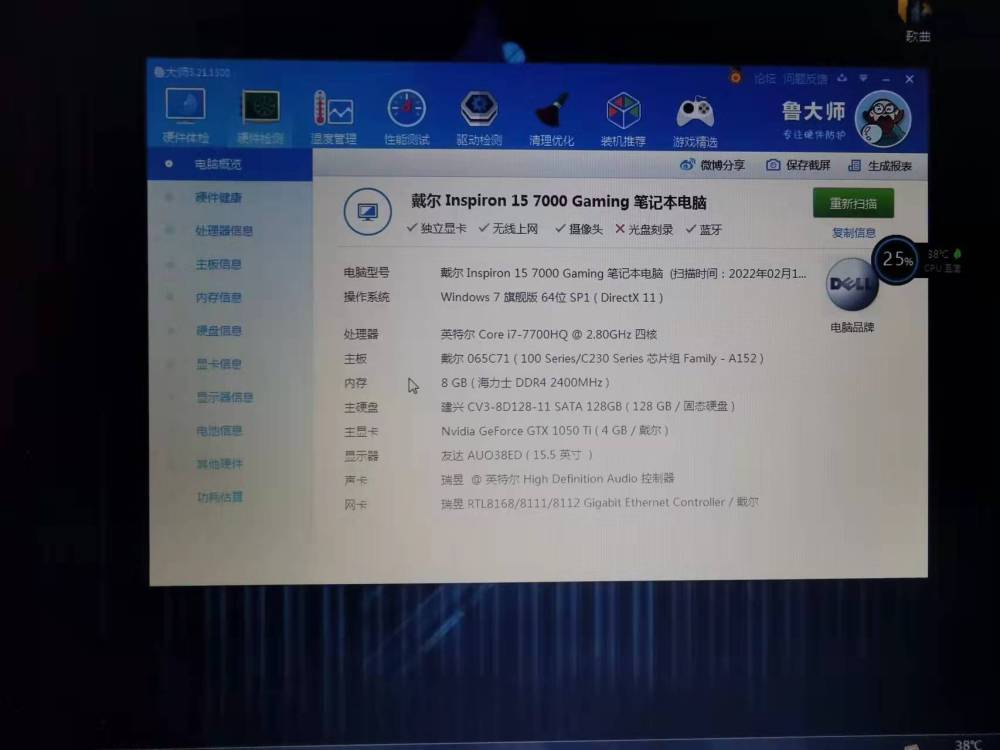Open the title bar main menu dropdown arrow
Viewport: 1000px width, 750px height.
tap(864, 78)
